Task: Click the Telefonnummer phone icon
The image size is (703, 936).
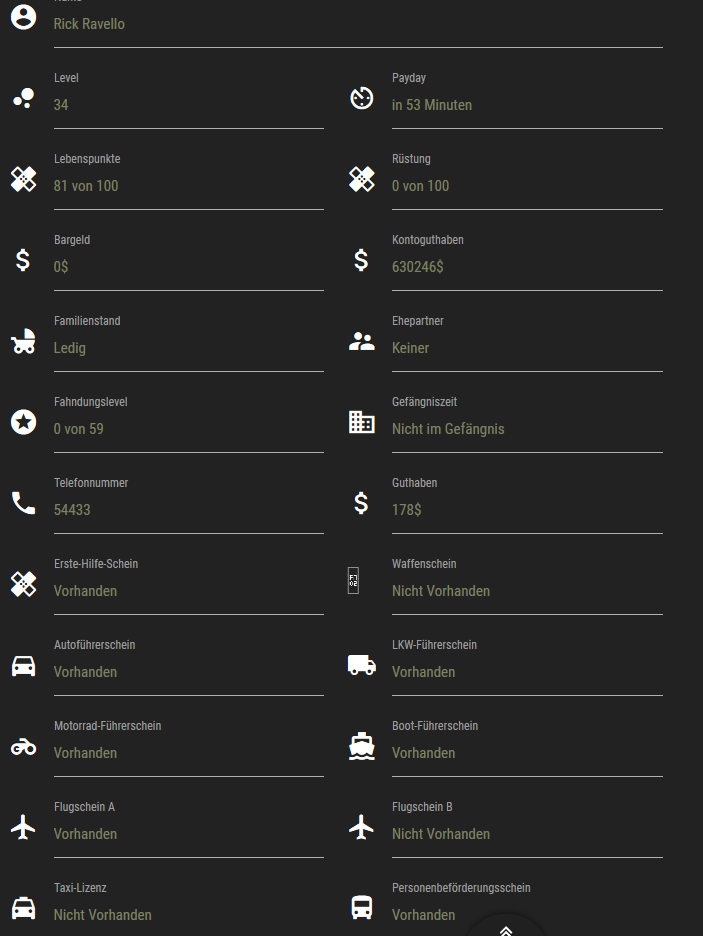Action: pyautogui.click(x=23, y=503)
